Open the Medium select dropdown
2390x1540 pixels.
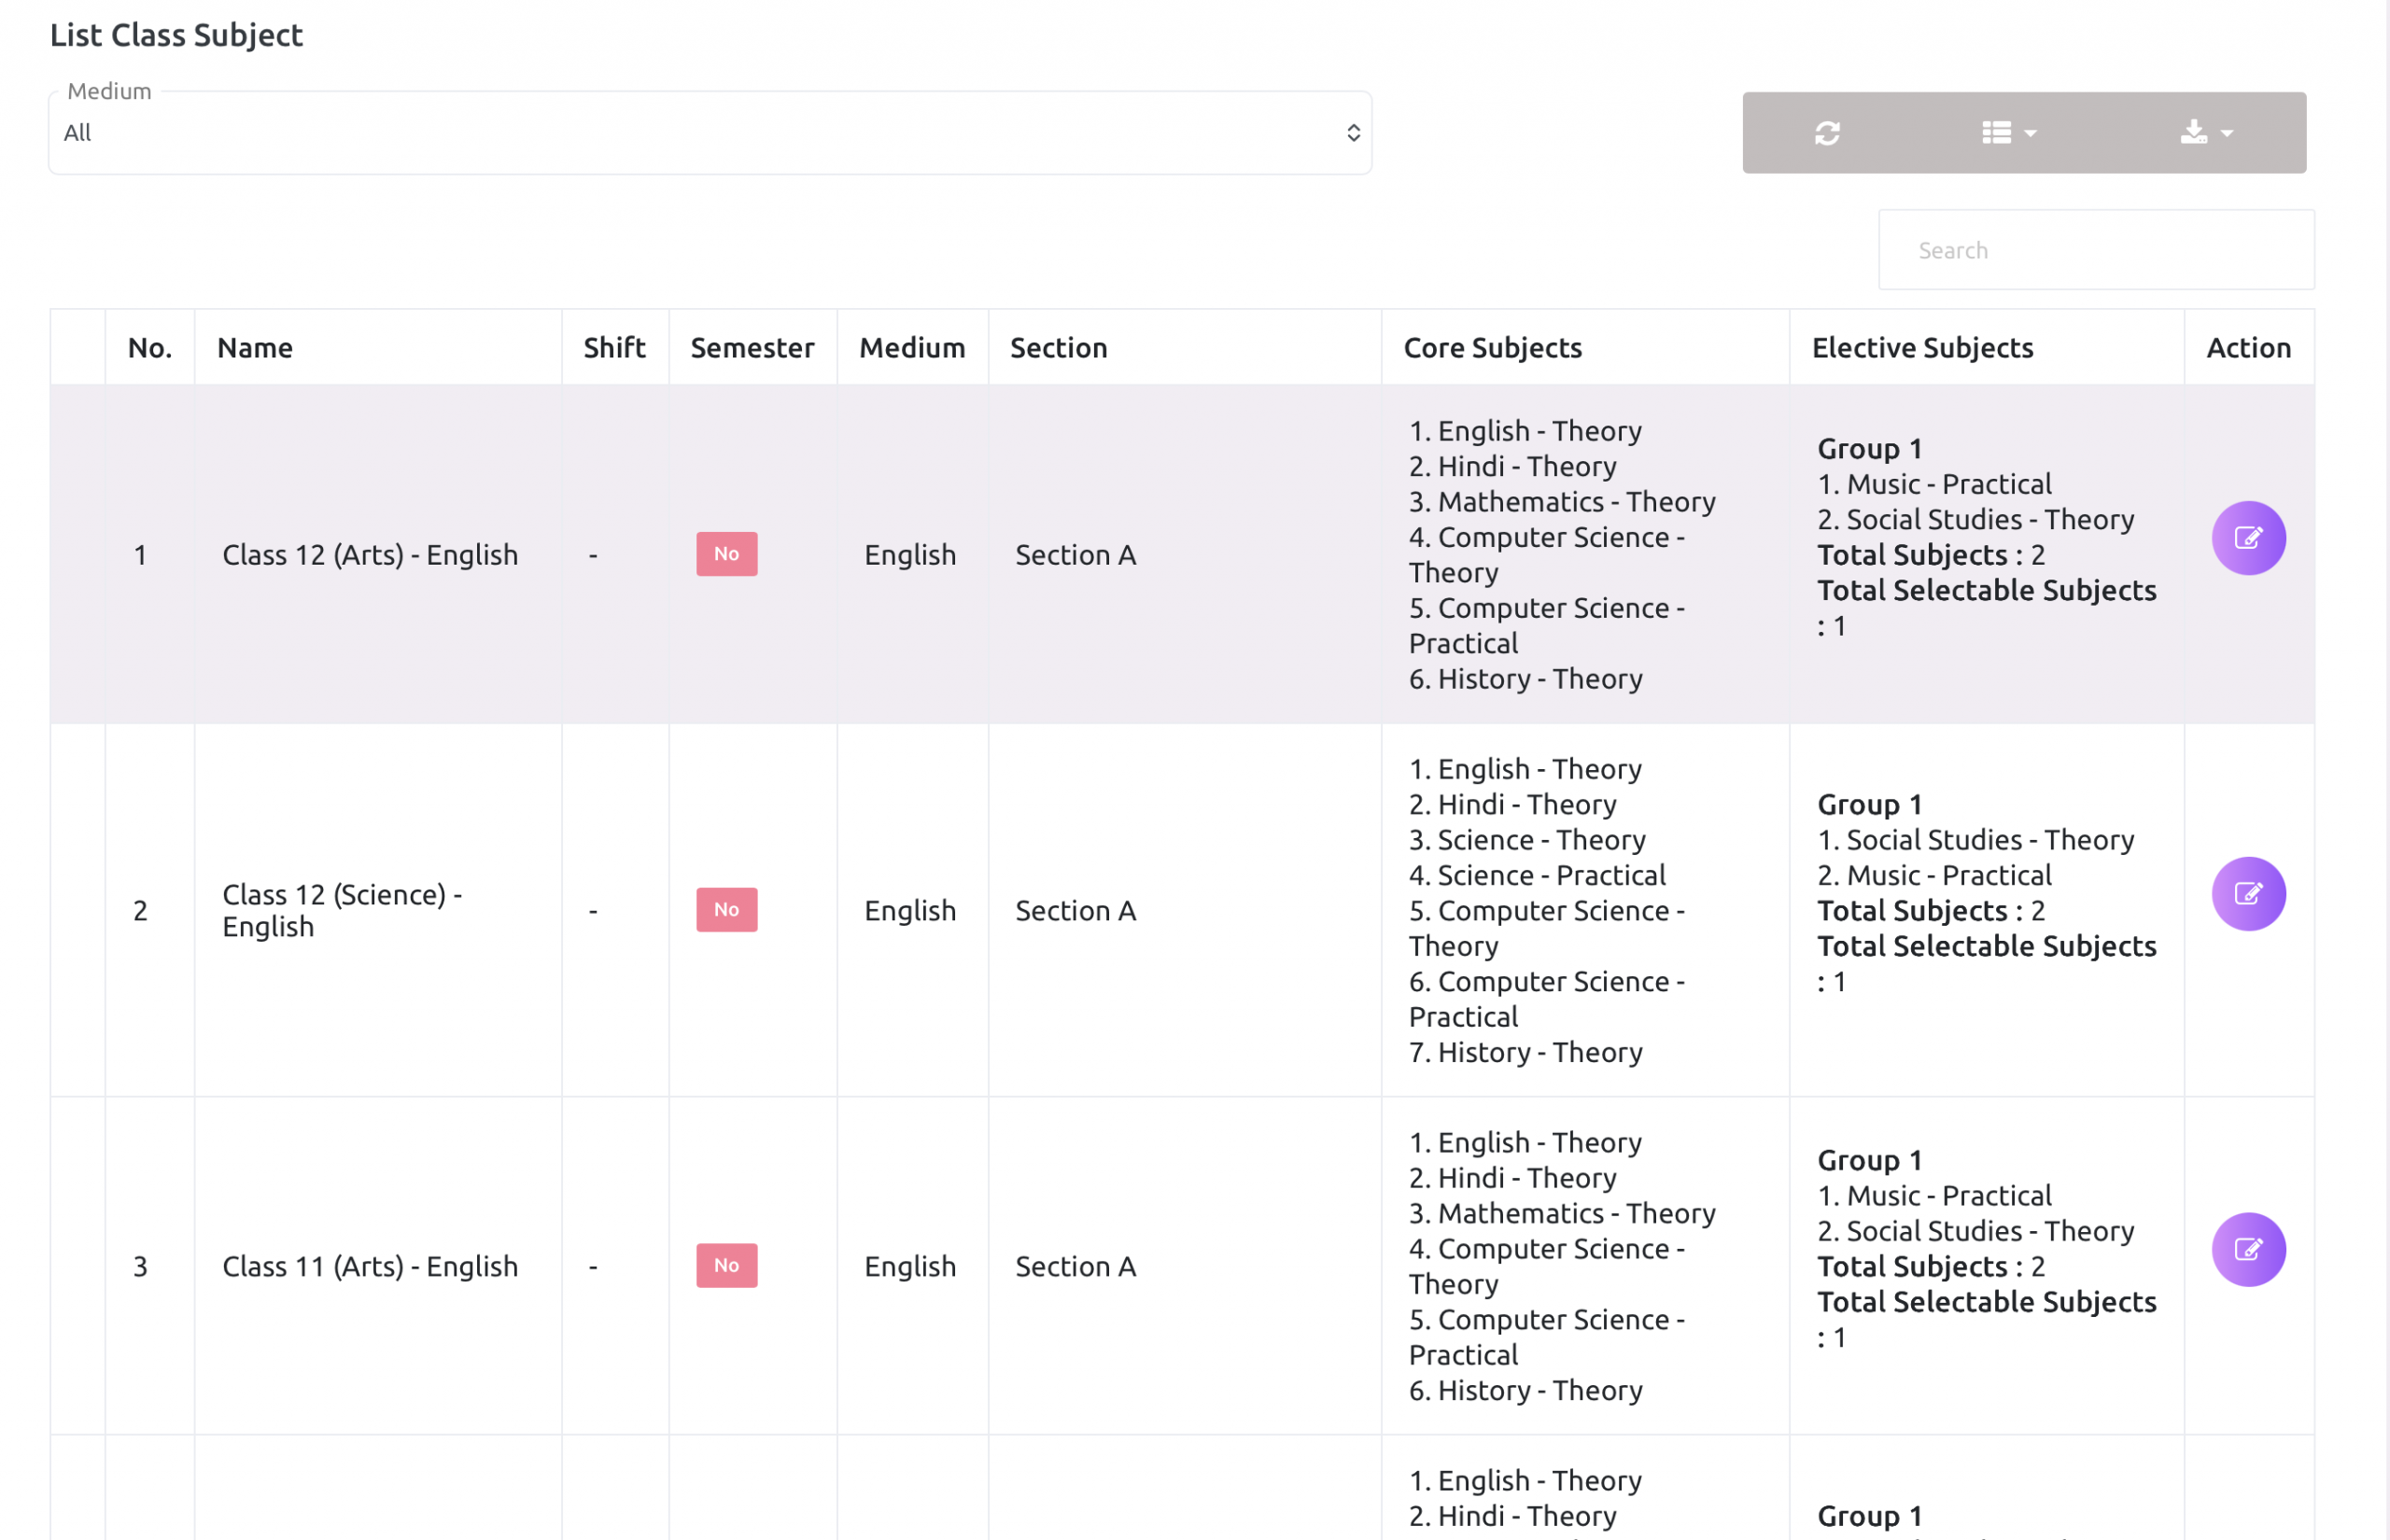click(x=709, y=133)
